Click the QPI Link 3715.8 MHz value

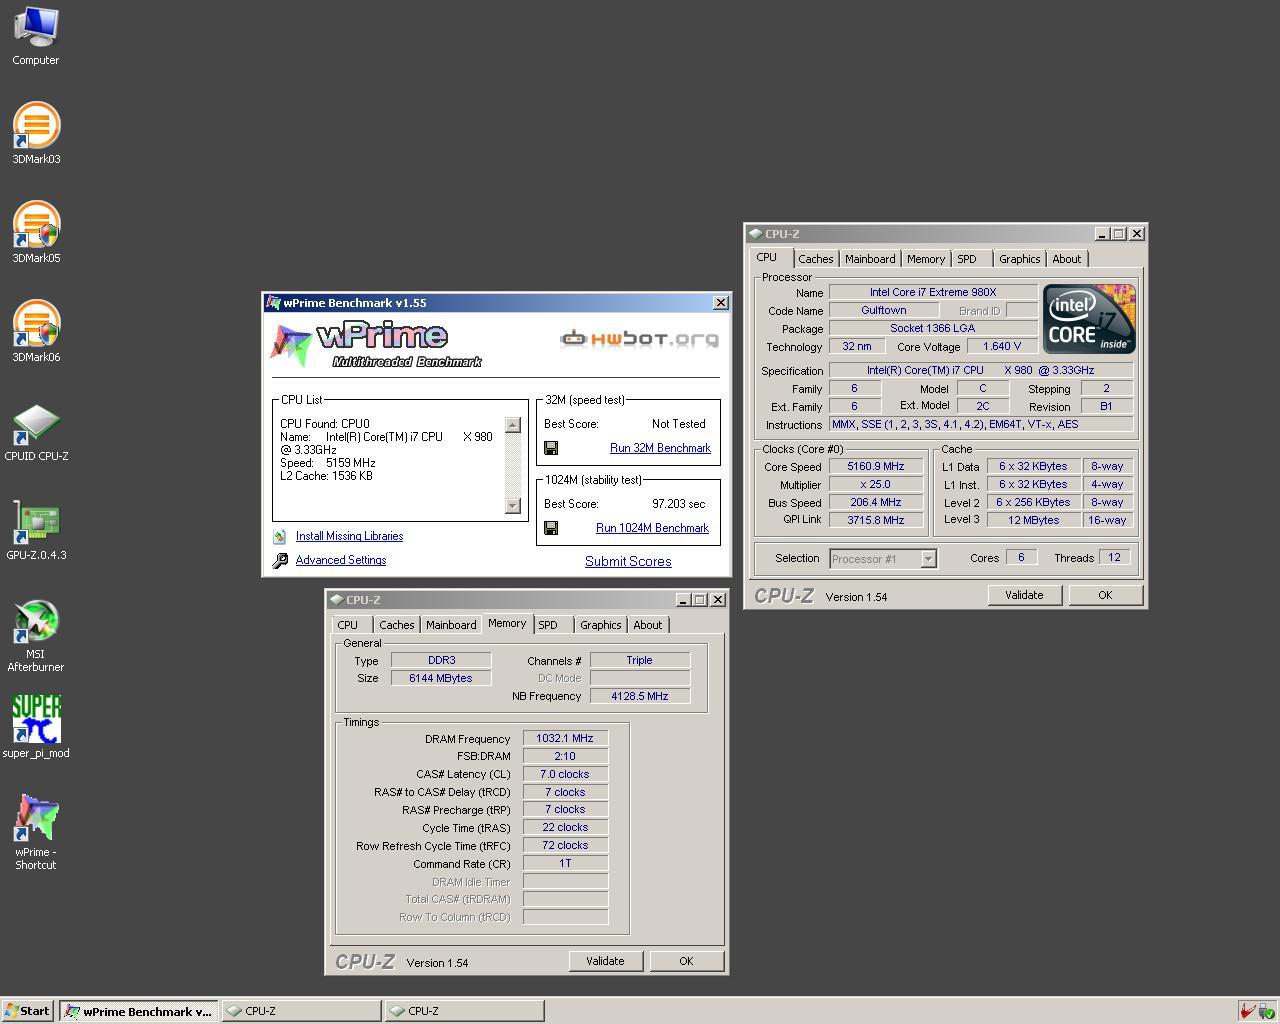click(875, 520)
